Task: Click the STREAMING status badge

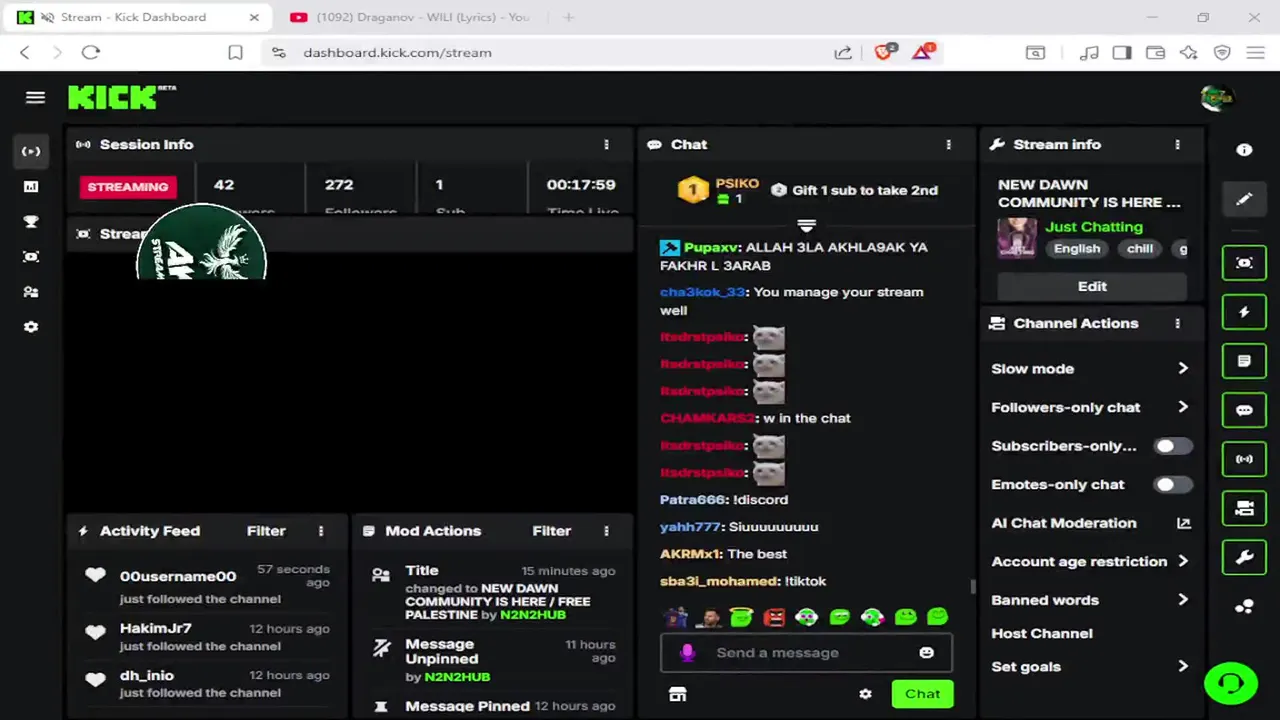Action: (128, 187)
